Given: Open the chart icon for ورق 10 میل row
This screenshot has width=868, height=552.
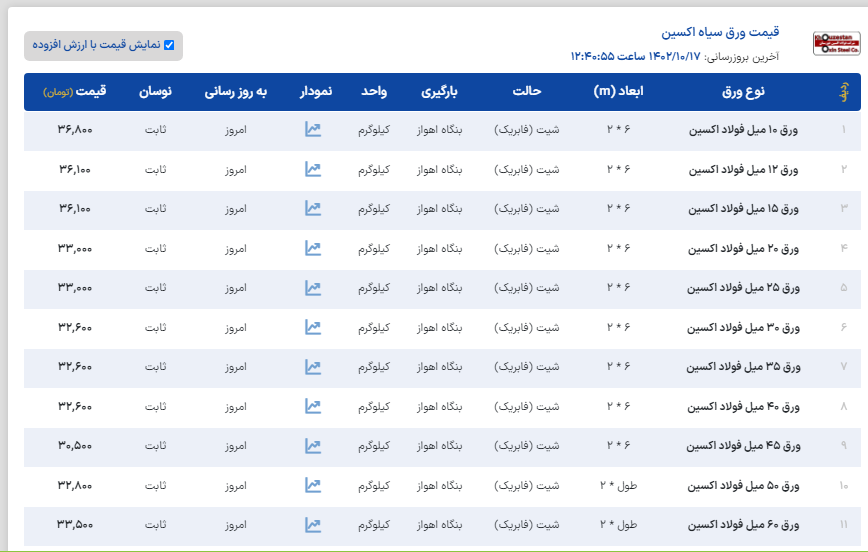Looking at the screenshot, I should 313,130.
